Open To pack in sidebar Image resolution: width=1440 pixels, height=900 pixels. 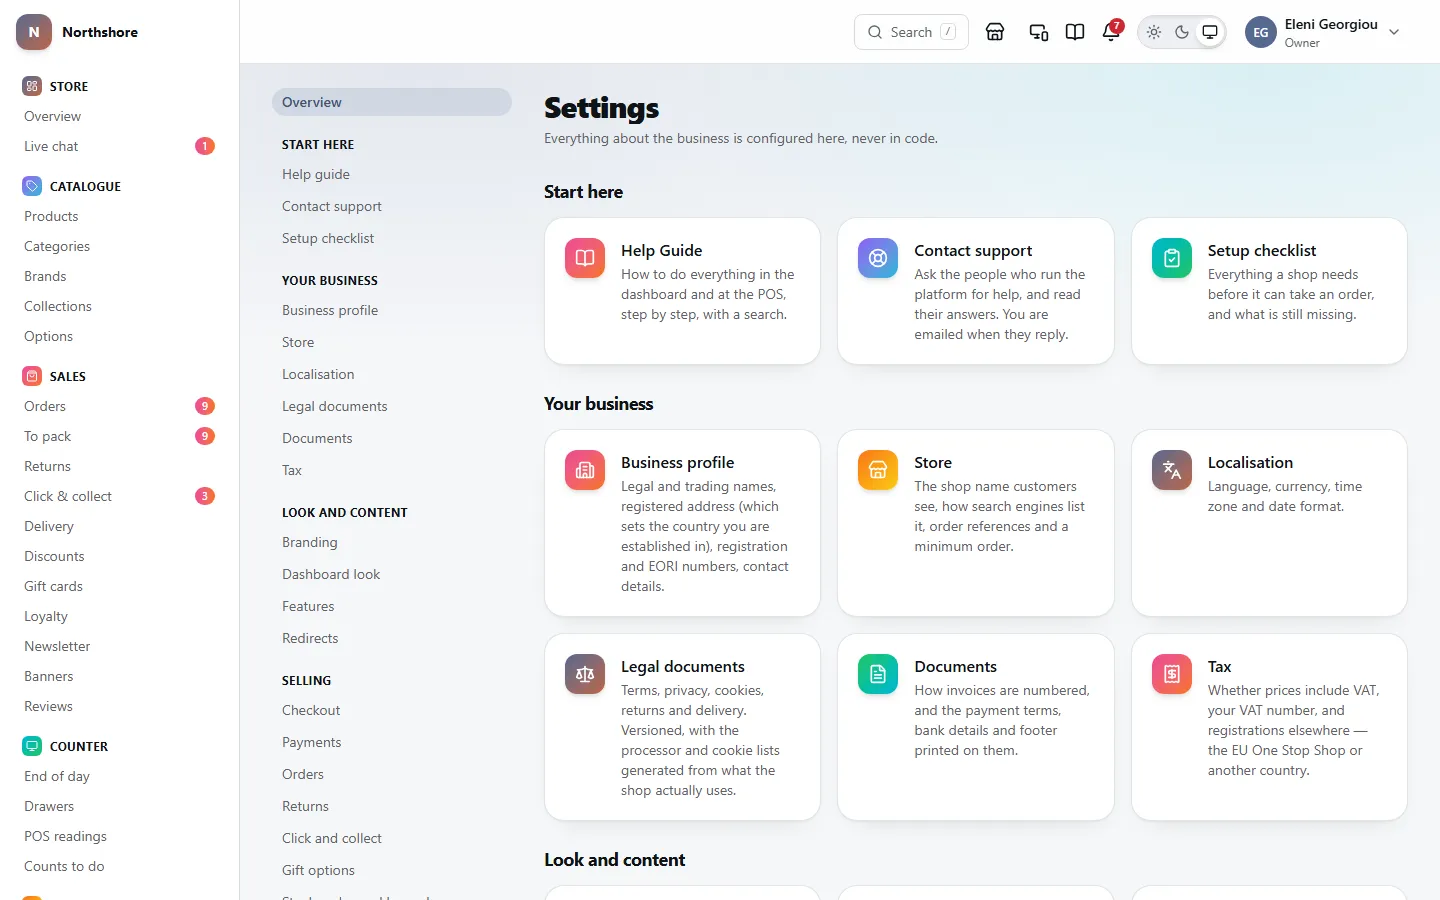[120, 436]
